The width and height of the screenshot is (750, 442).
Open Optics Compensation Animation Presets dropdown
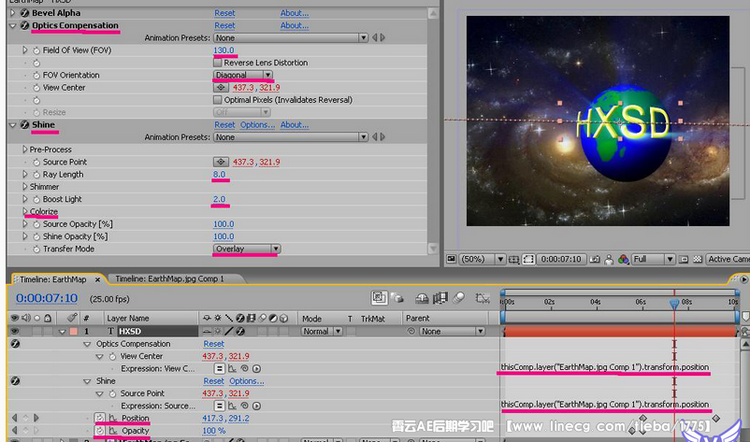[291, 38]
